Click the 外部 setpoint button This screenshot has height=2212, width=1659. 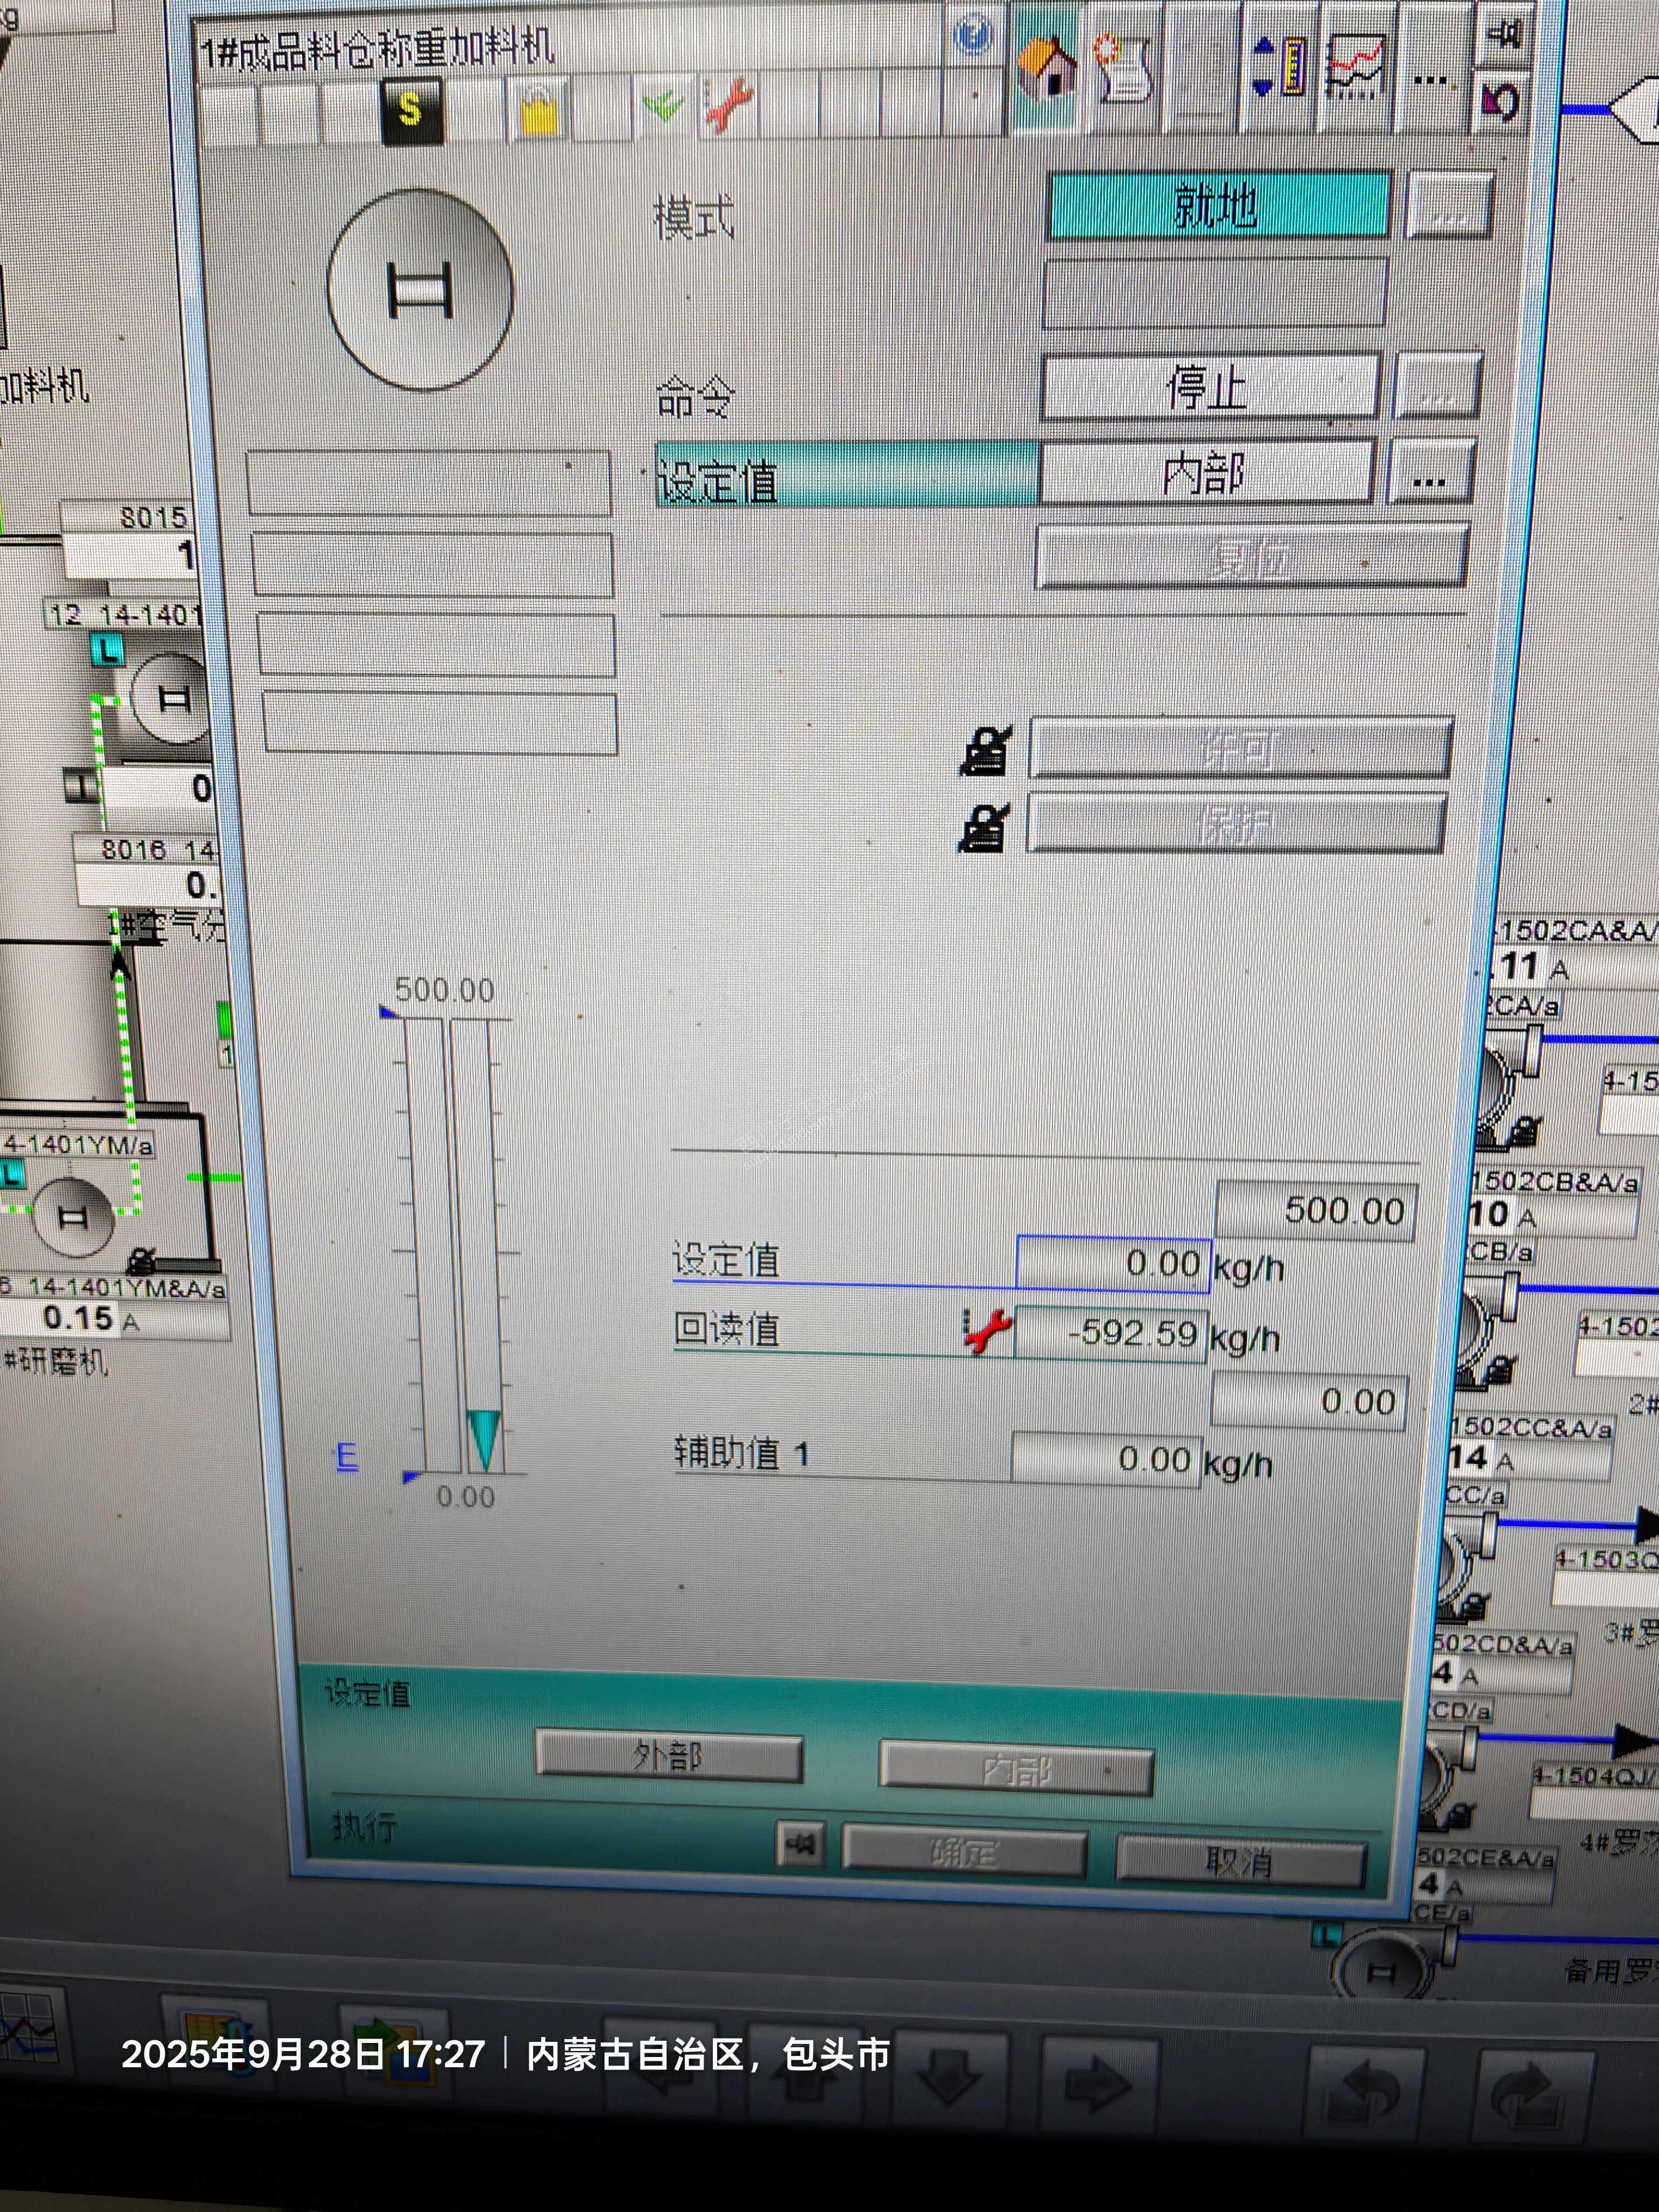(669, 1758)
